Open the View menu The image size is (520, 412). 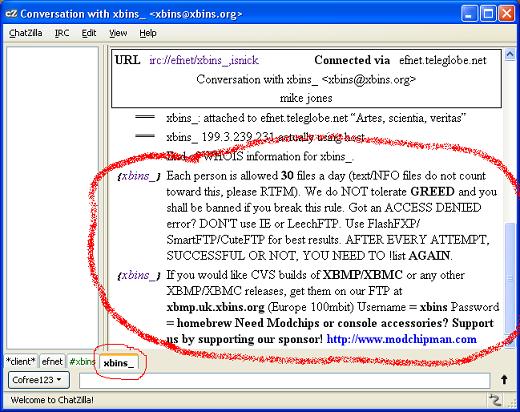point(118,33)
